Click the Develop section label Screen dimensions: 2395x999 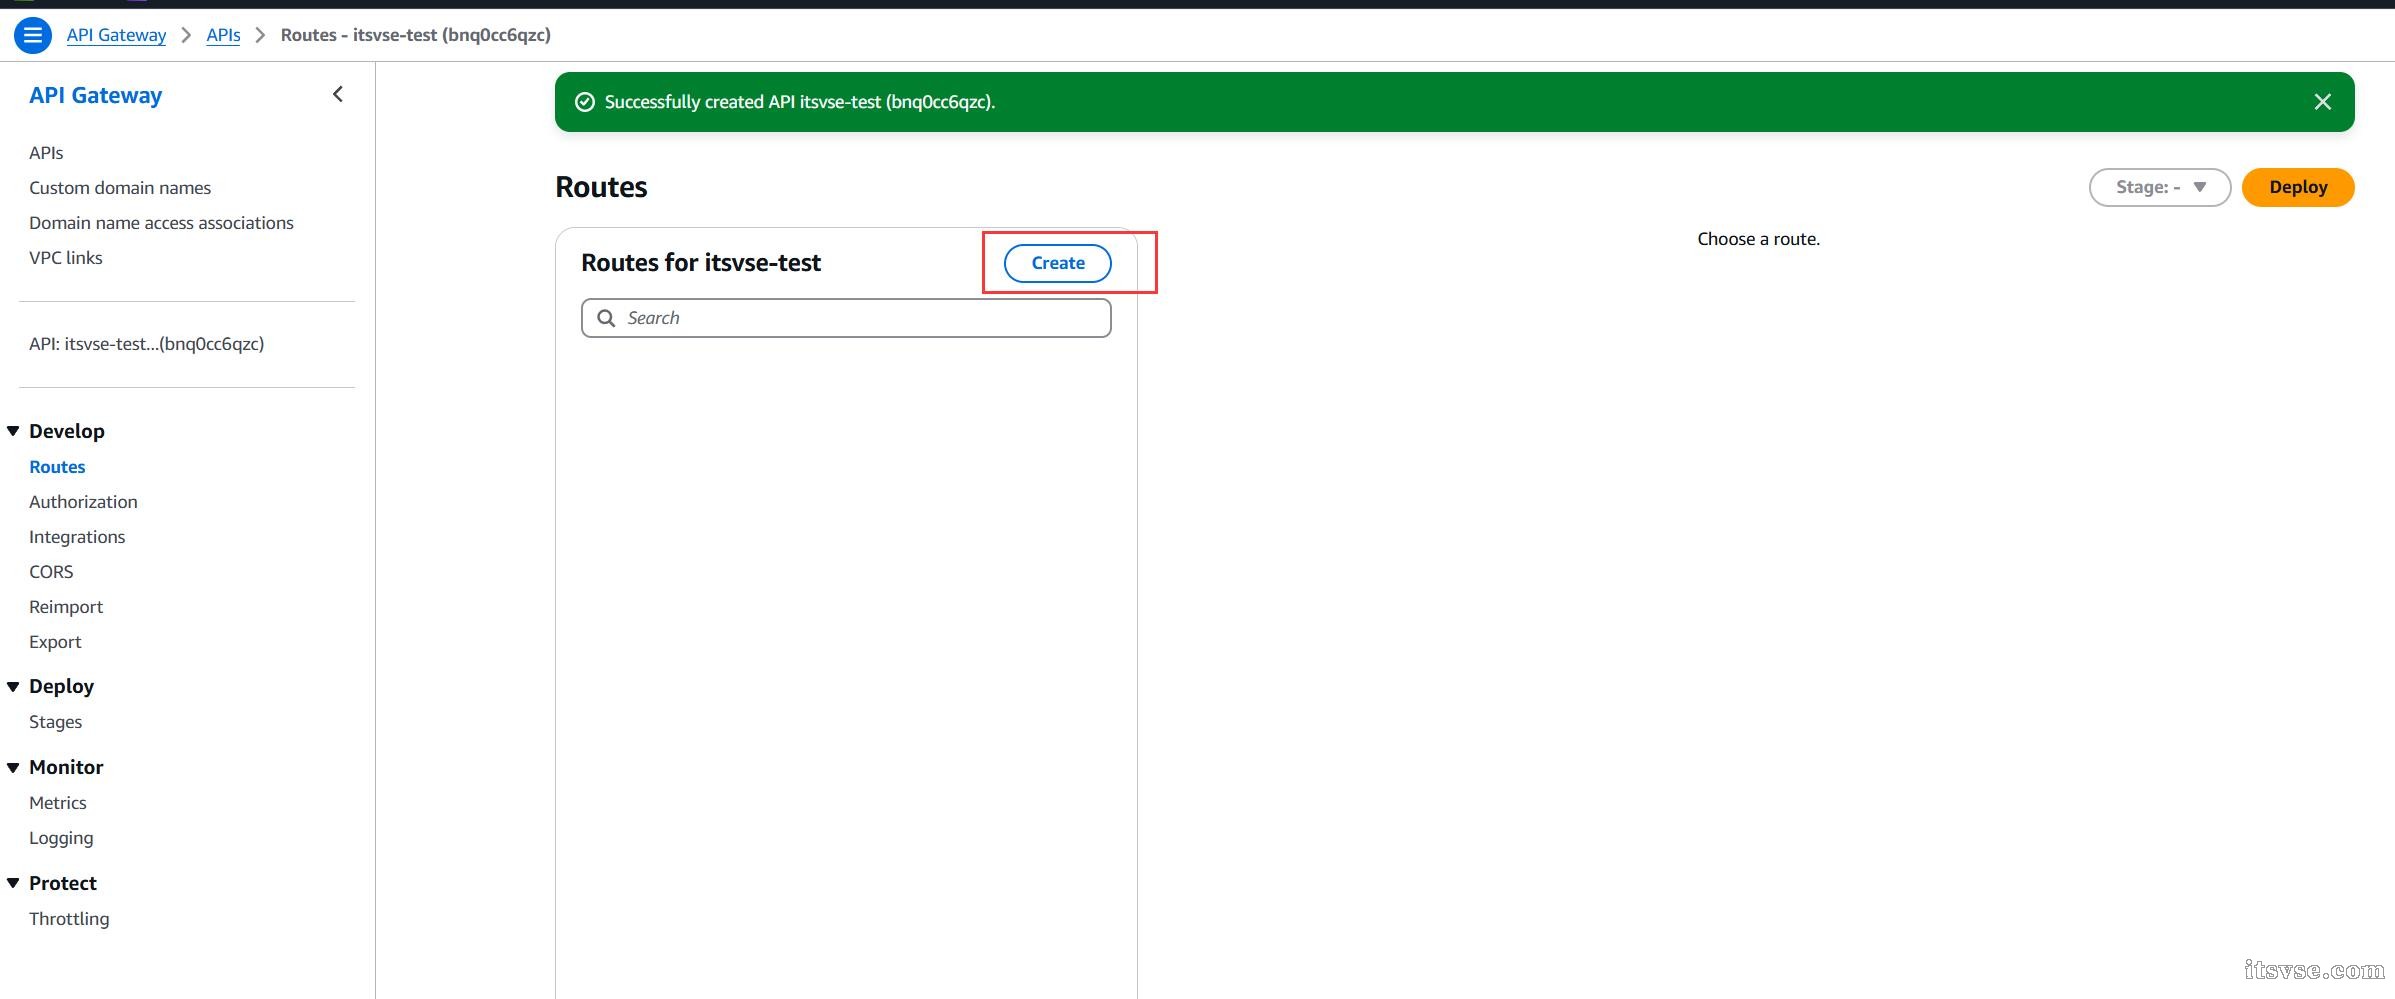click(x=67, y=431)
